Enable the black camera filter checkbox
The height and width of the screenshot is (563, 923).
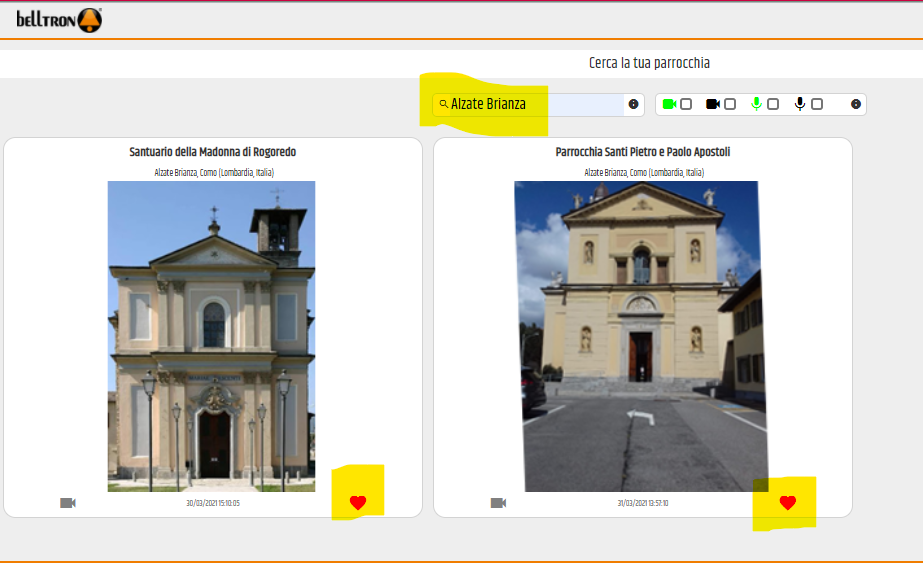(x=730, y=104)
